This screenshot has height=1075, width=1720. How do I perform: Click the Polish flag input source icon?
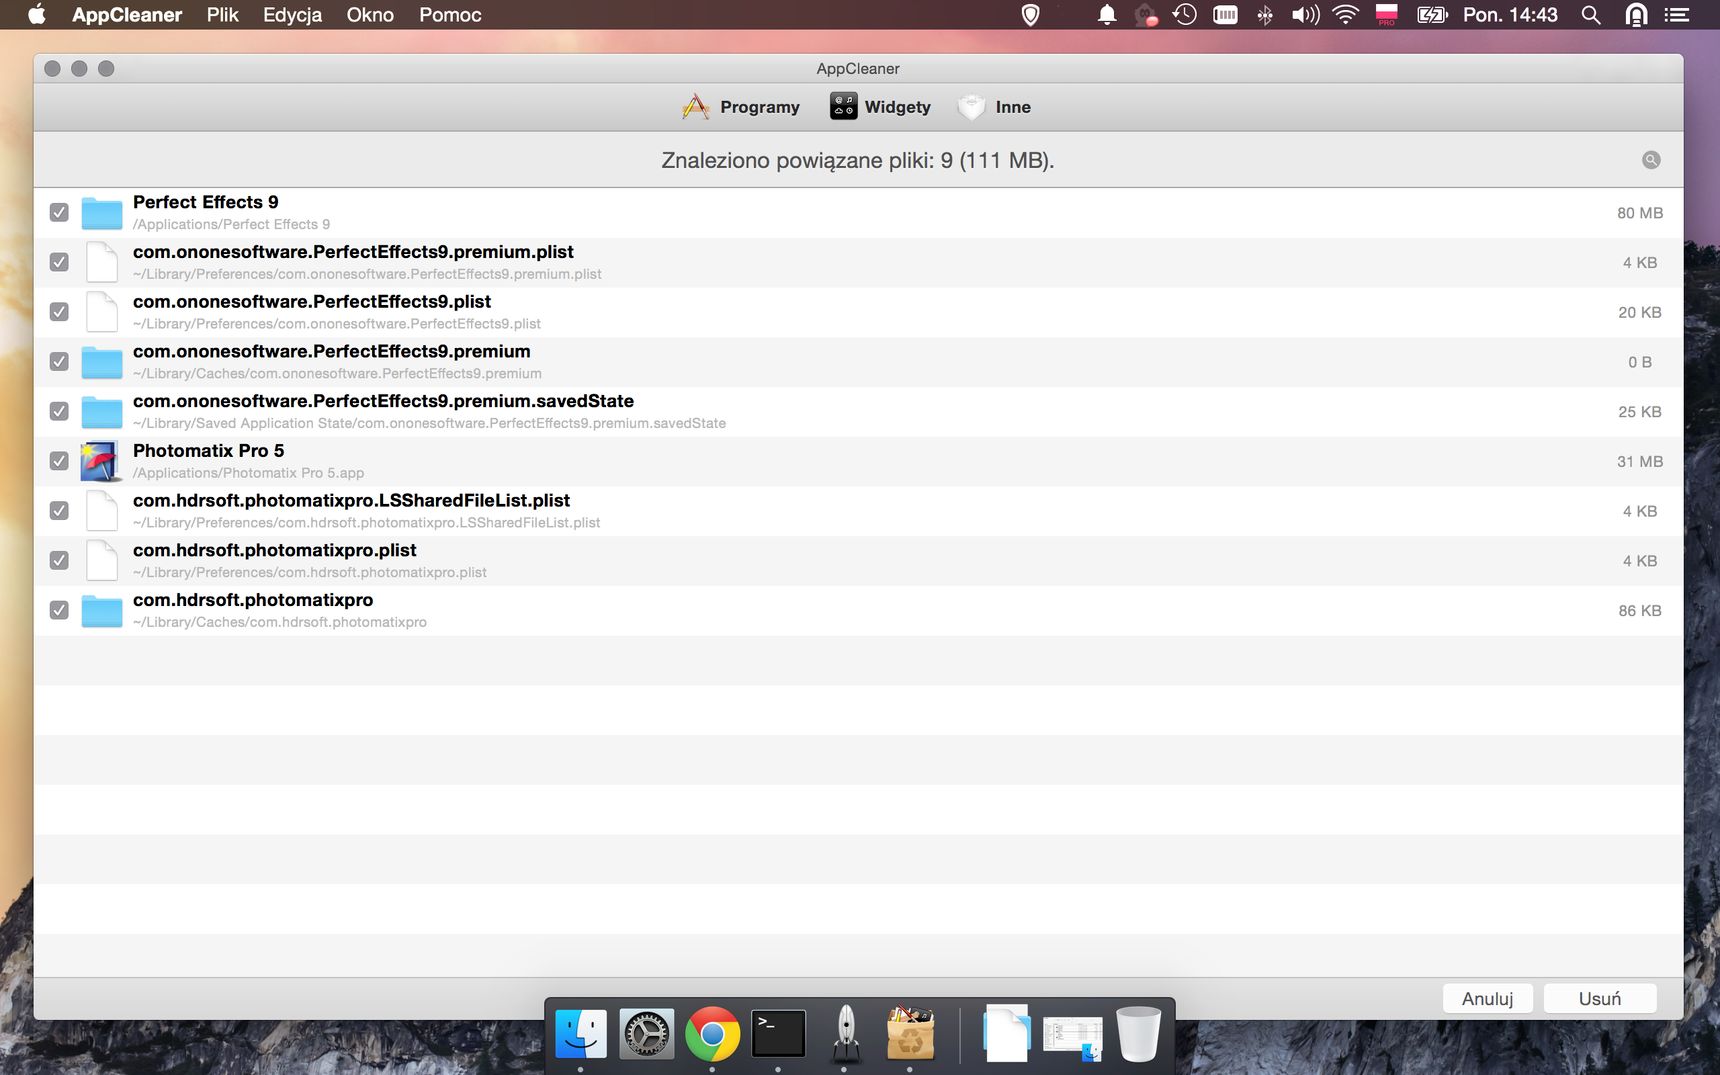pyautogui.click(x=1386, y=15)
